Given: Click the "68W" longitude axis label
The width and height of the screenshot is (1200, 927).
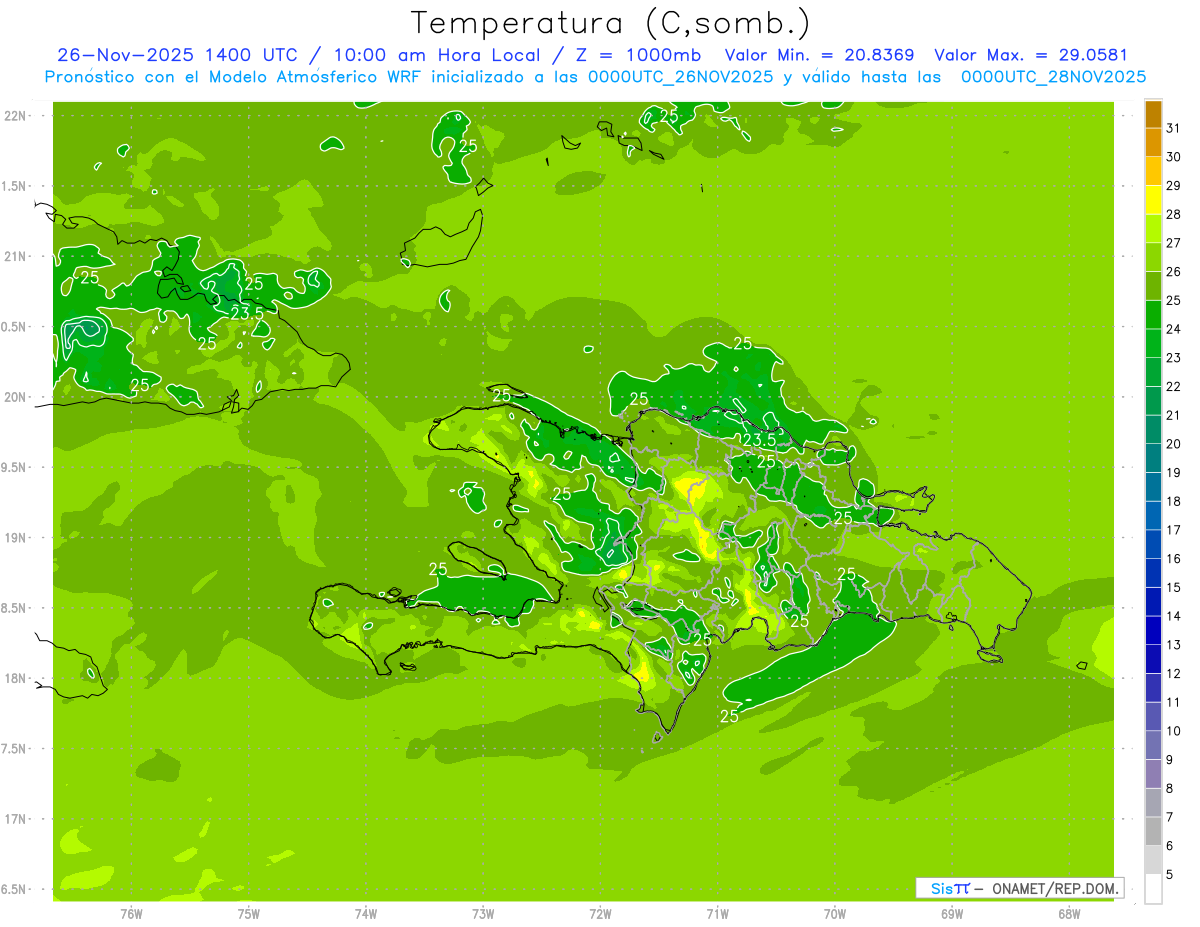Looking at the screenshot, I should [1068, 914].
